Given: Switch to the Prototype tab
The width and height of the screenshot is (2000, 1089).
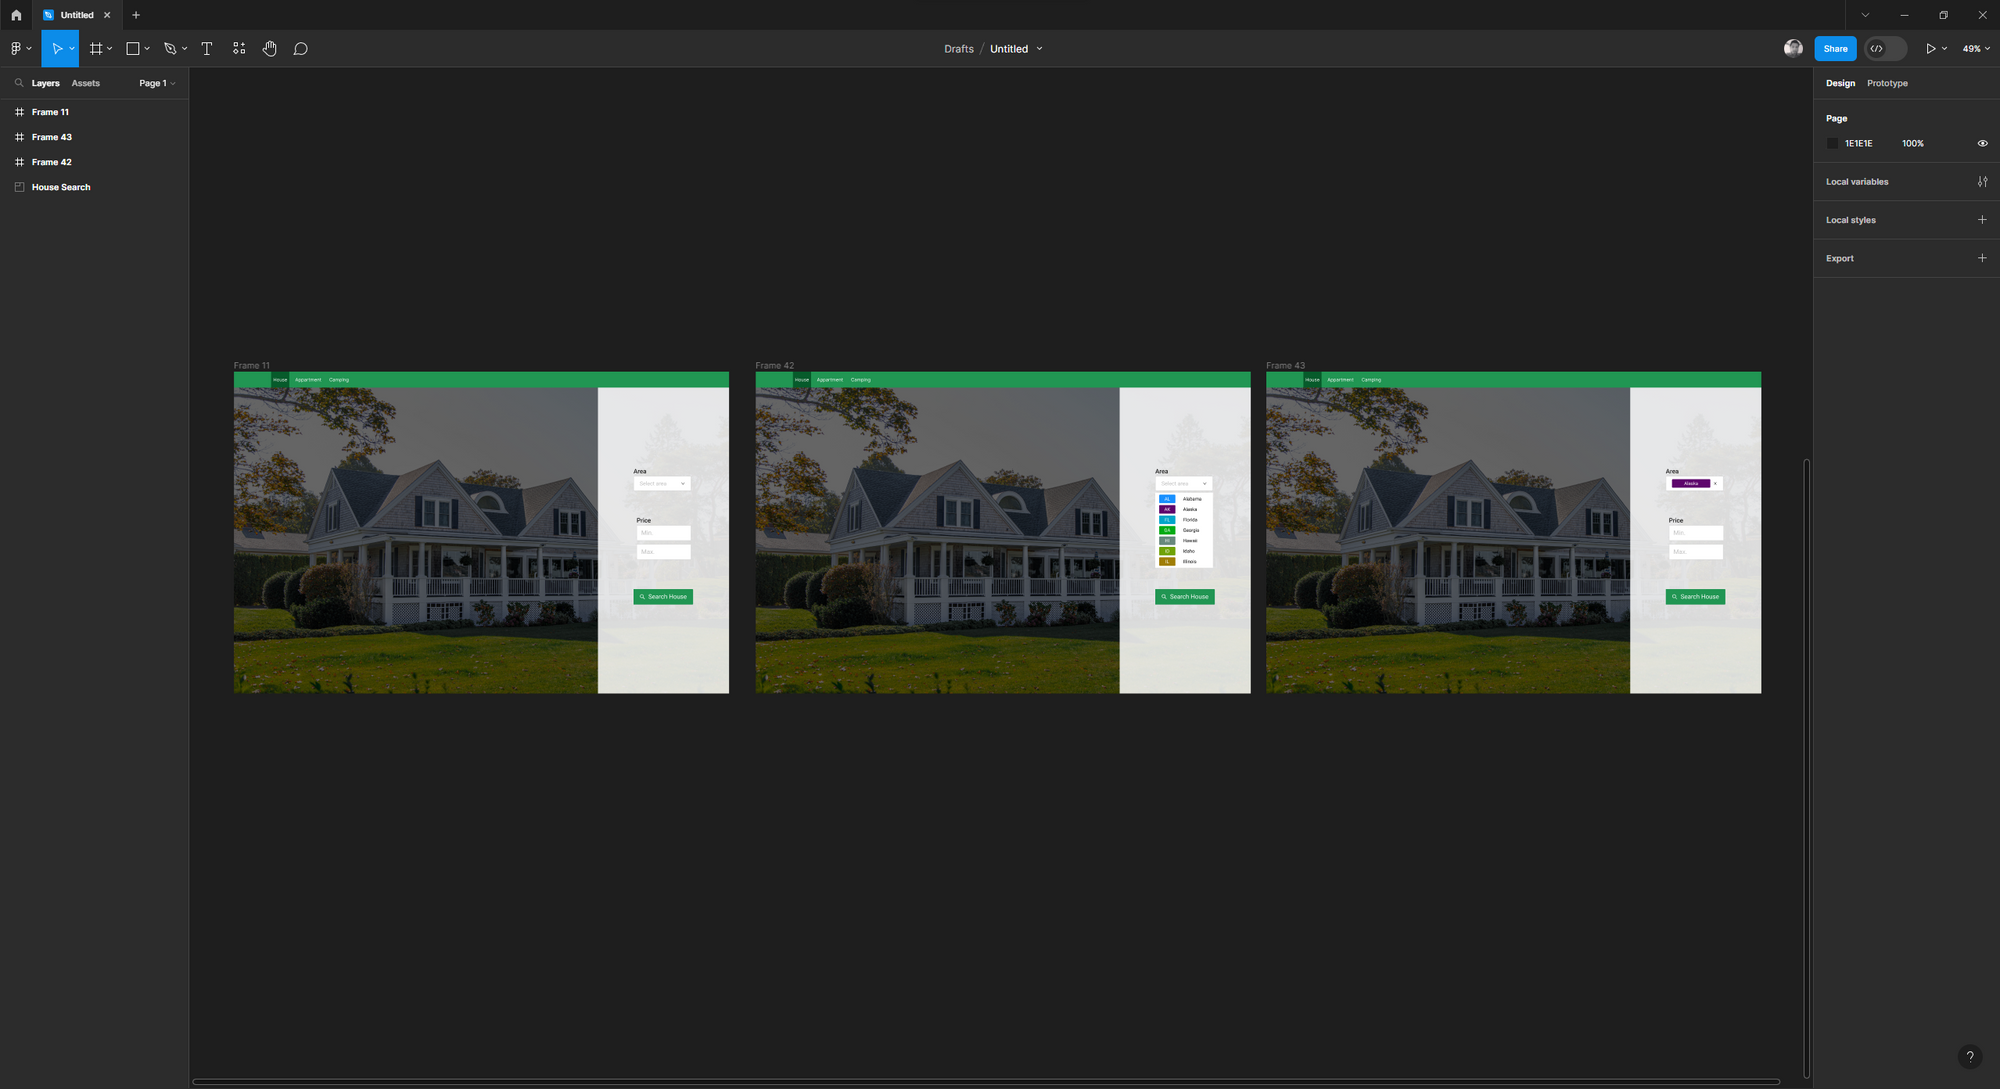Looking at the screenshot, I should (x=1887, y=83).
